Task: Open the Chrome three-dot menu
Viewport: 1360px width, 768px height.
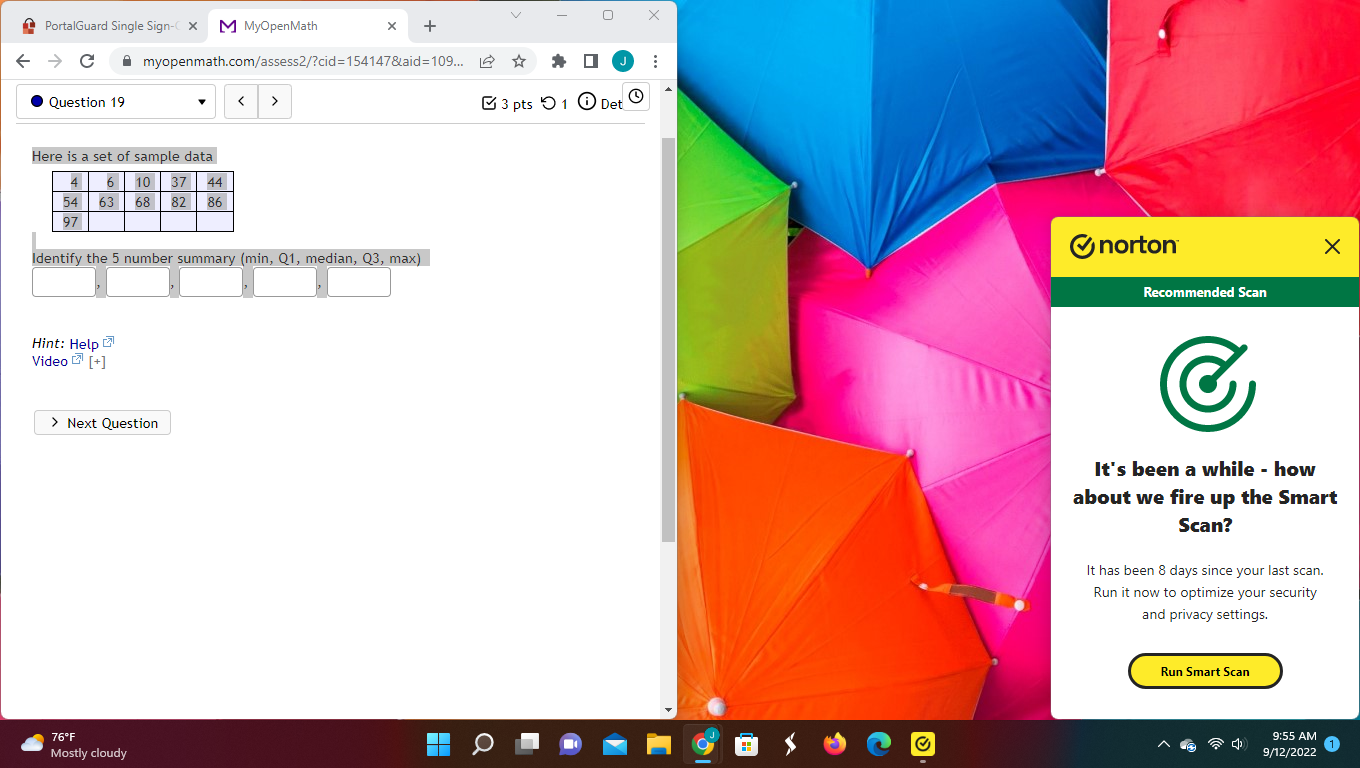Action: pyautogui.click(x=655, y=62)
